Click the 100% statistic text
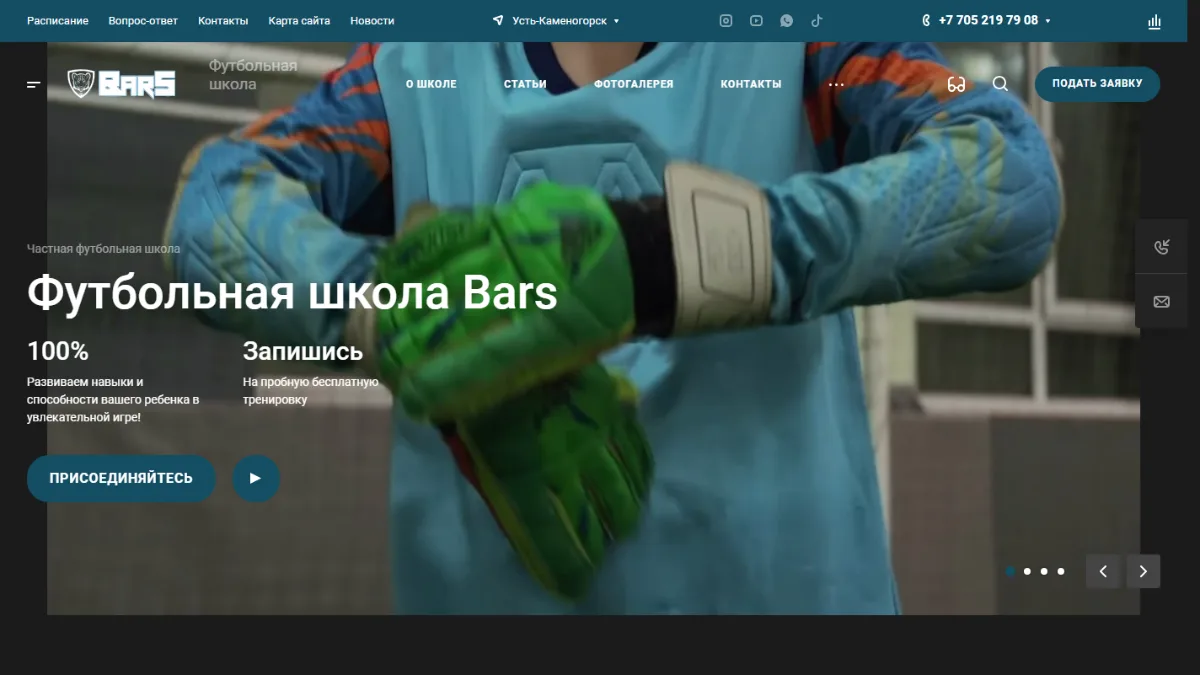This screenshot has width=1200, height=675. (58, 351)
